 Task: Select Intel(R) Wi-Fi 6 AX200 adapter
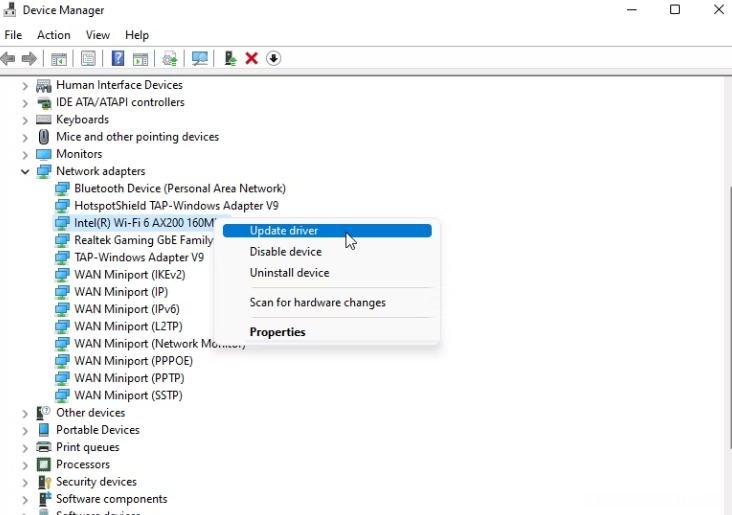pos(144,223)
